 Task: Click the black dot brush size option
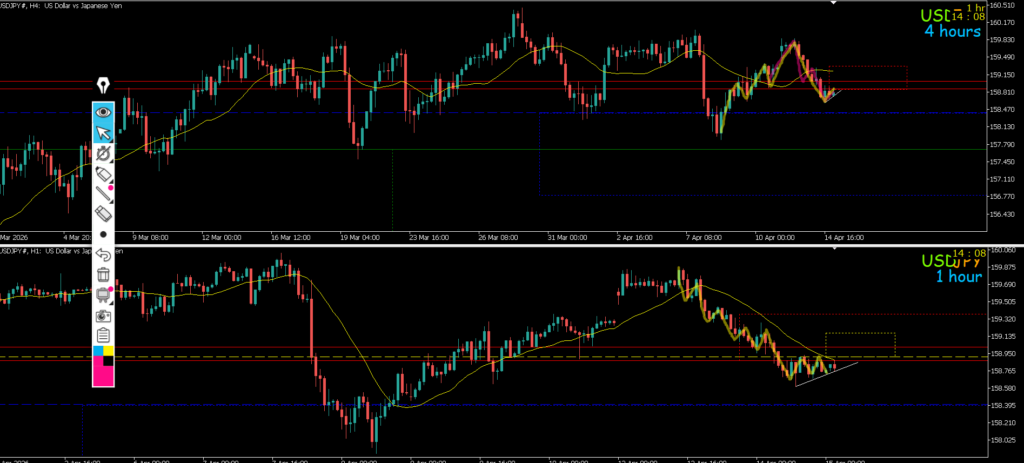coord(103,234)
